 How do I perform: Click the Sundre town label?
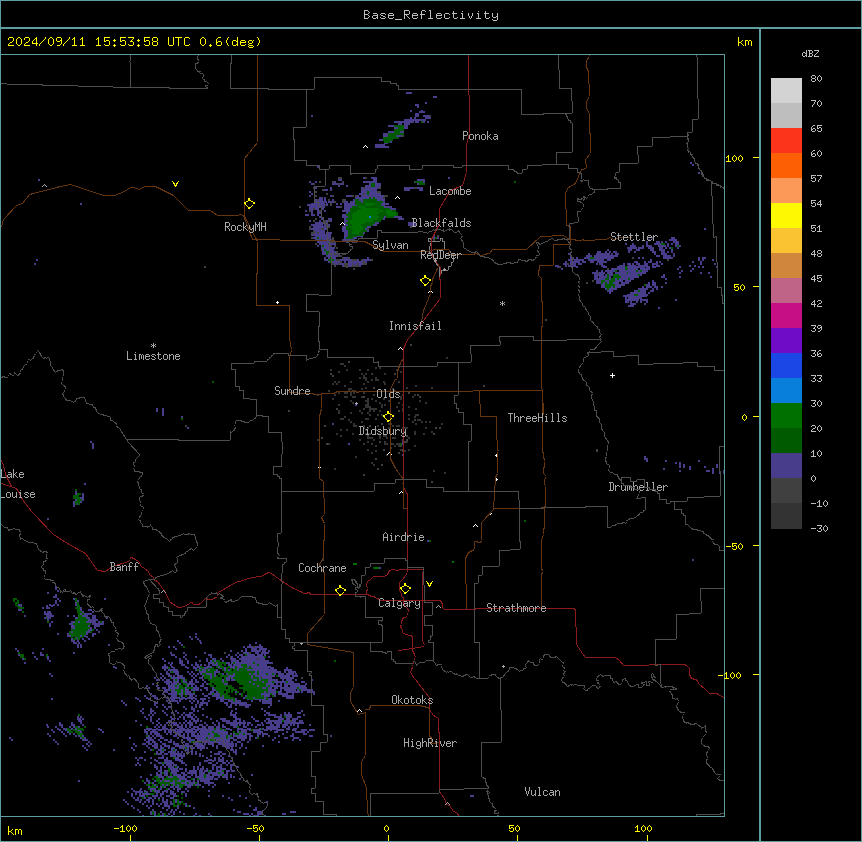coord(292,391)
